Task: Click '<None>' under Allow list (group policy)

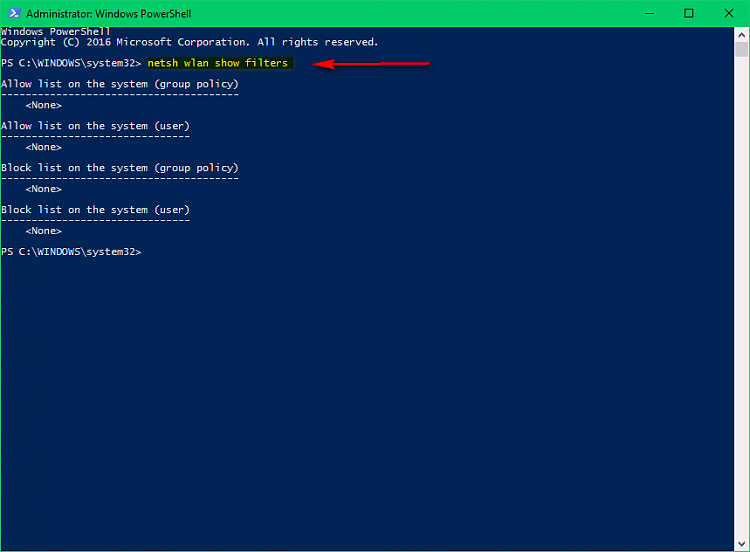Action: coord(44,105)
